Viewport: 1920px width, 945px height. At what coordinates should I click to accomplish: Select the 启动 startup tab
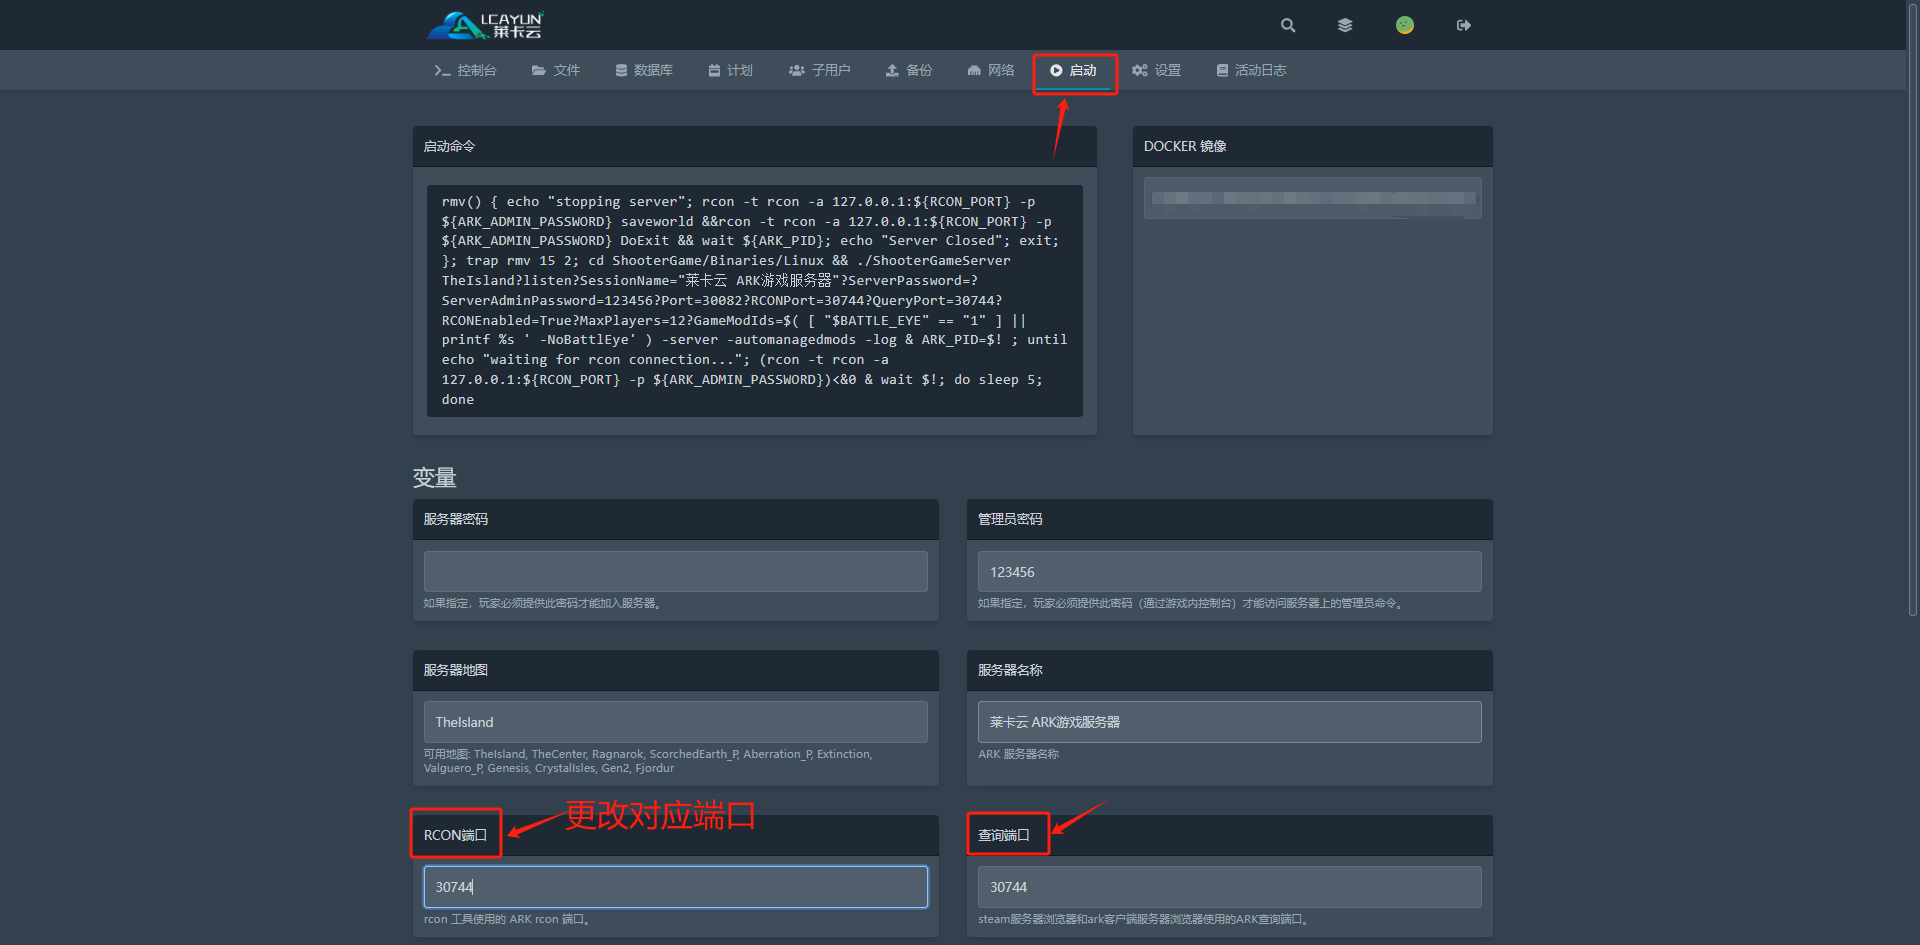(x=1074, y=70)
